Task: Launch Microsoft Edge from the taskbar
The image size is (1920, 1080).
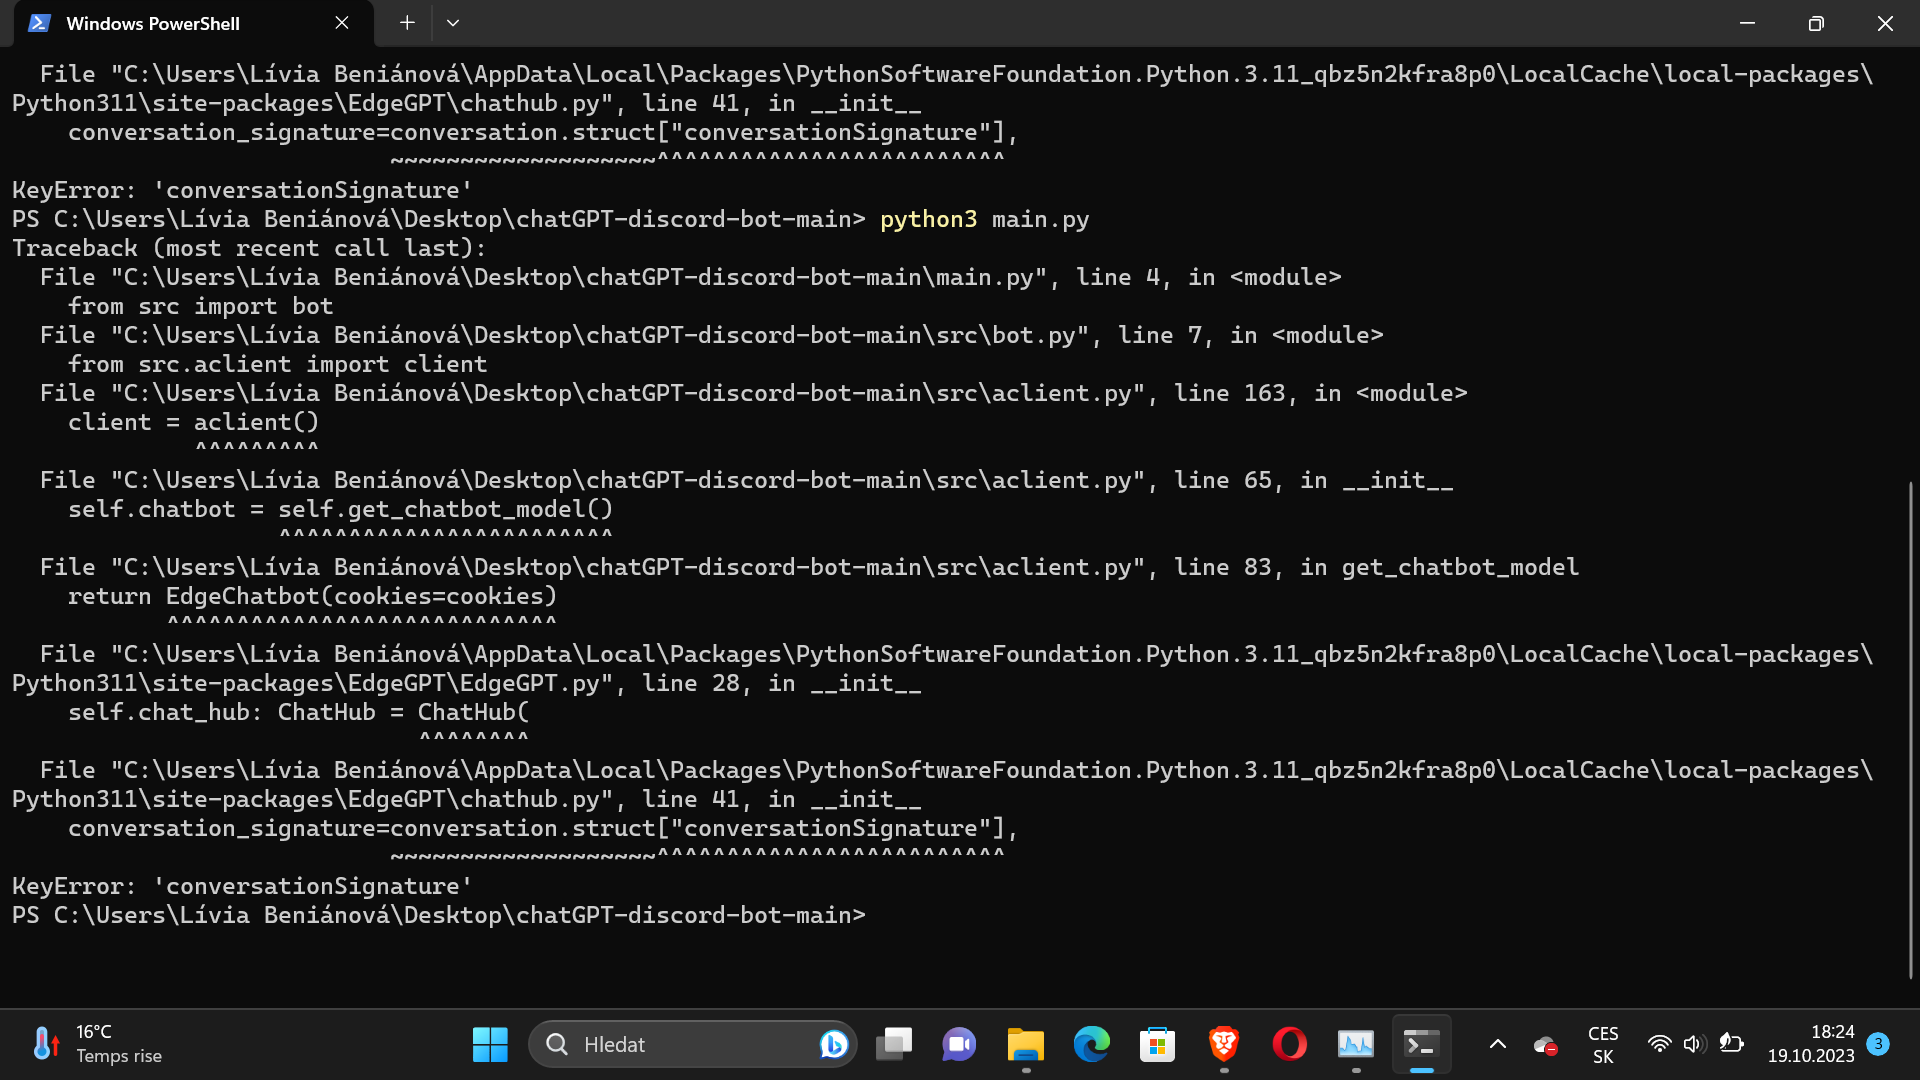Action: coord(1091,1044)
